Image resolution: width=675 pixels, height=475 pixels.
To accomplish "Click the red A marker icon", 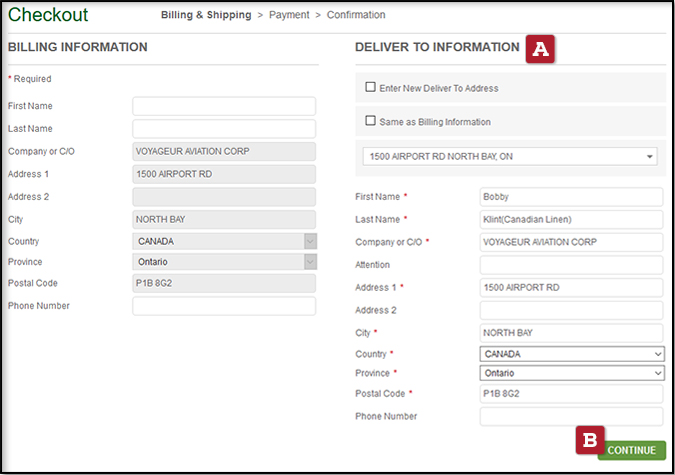I will [542, 49].
